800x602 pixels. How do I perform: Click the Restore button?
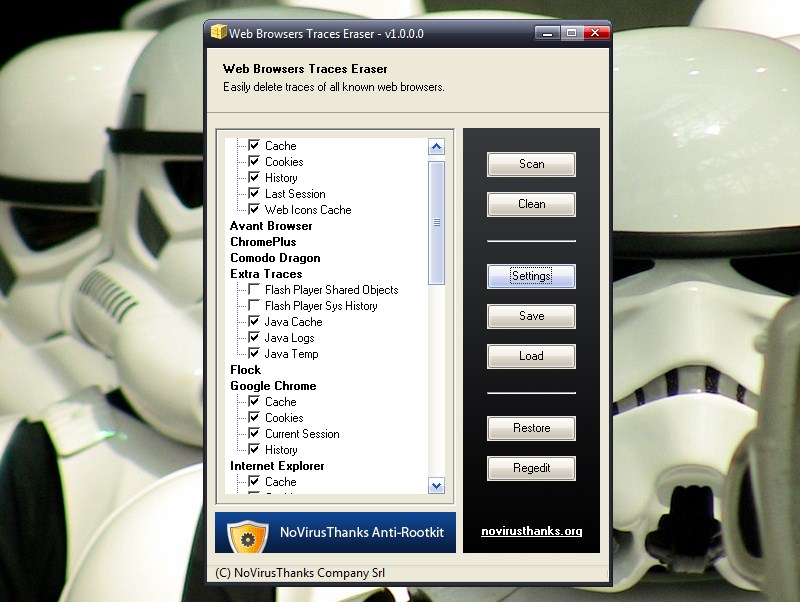coord(531,428)
